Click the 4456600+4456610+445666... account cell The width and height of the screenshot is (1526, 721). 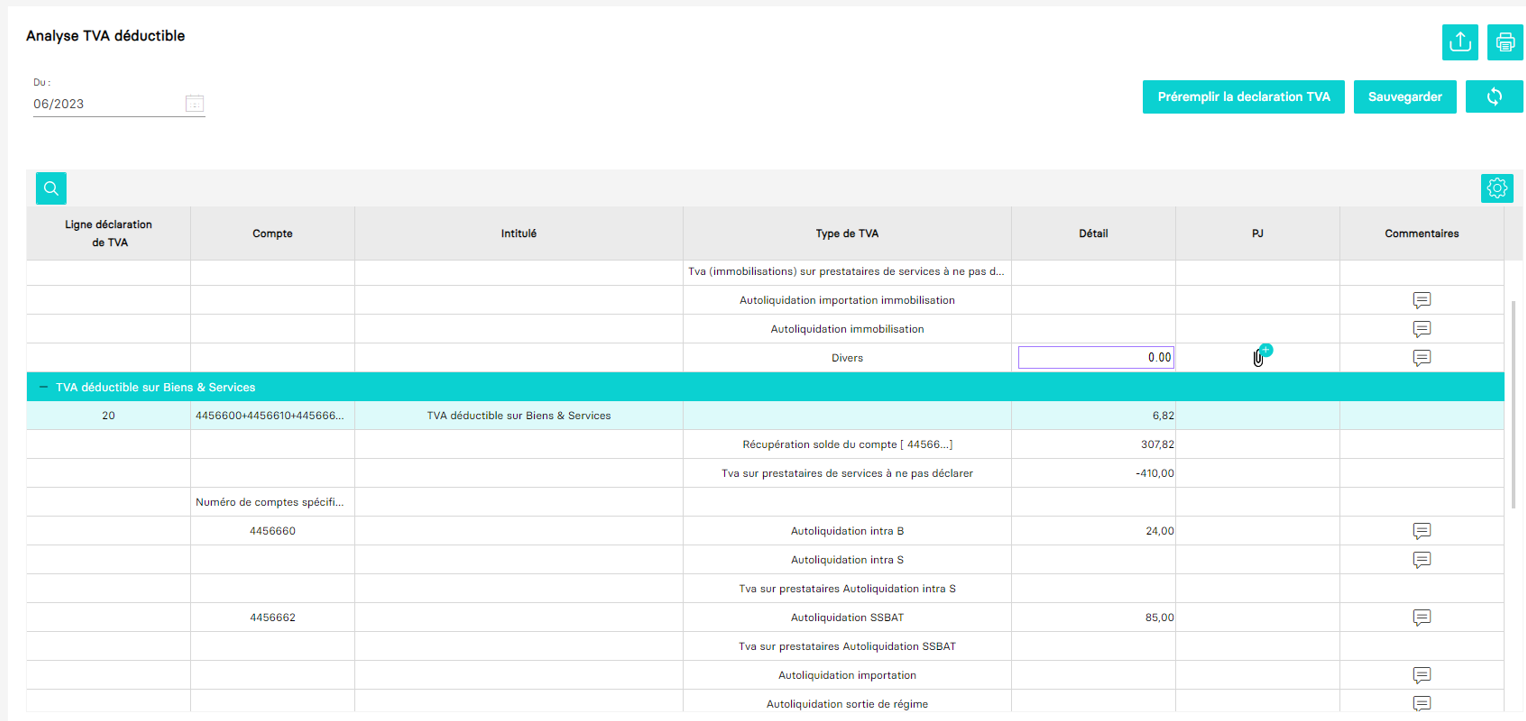(273, 415)
